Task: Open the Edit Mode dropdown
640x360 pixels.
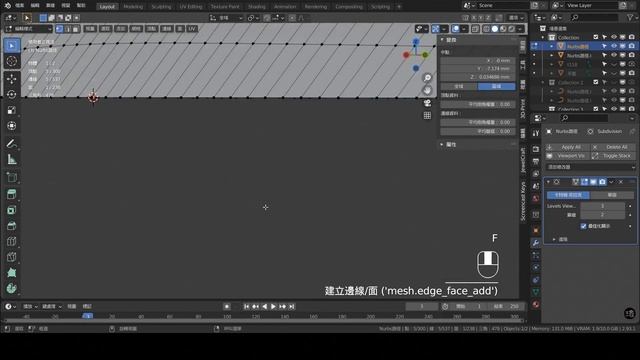Action: (x=29, y=29)
